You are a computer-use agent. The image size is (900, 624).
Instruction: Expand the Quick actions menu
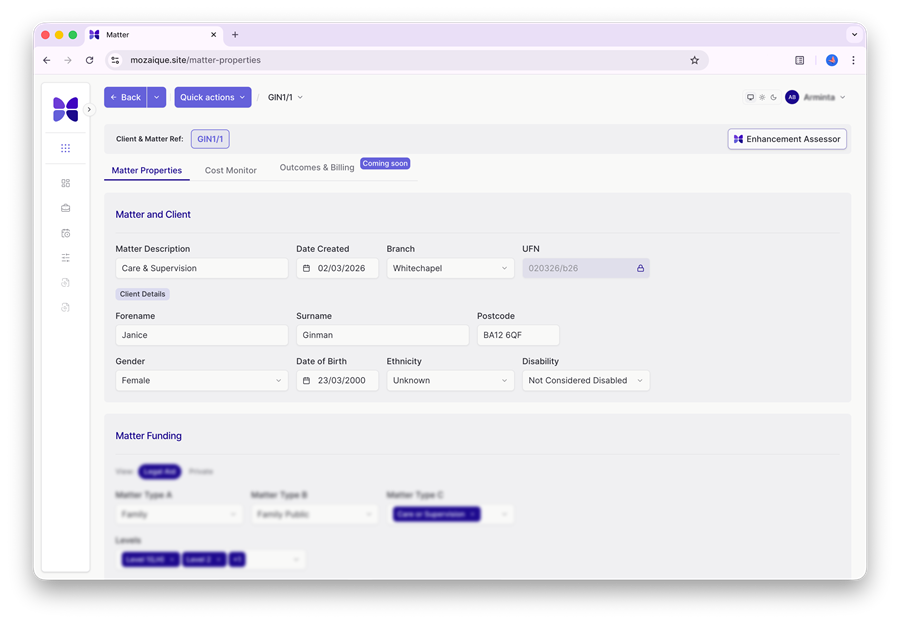pos(212,98)
